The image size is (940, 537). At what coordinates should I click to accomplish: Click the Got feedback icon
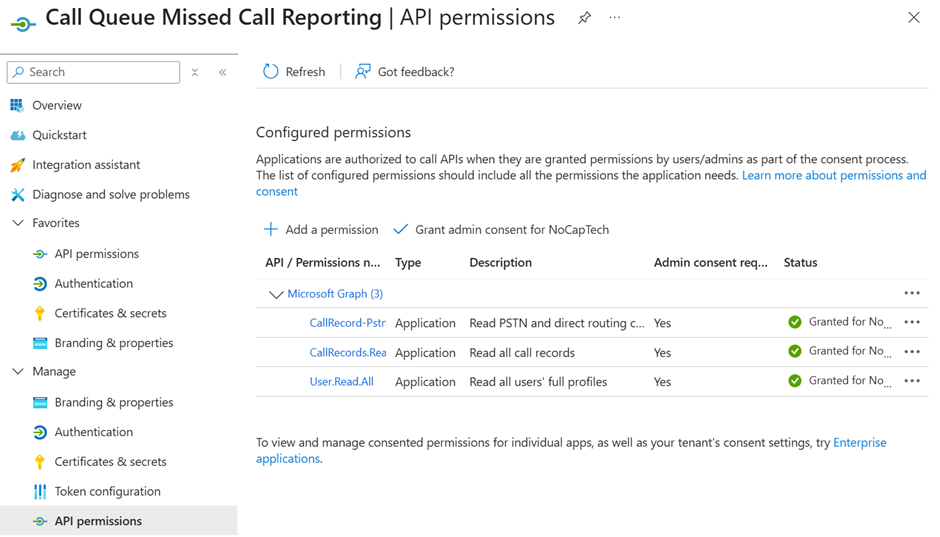(x=363, y=71)
